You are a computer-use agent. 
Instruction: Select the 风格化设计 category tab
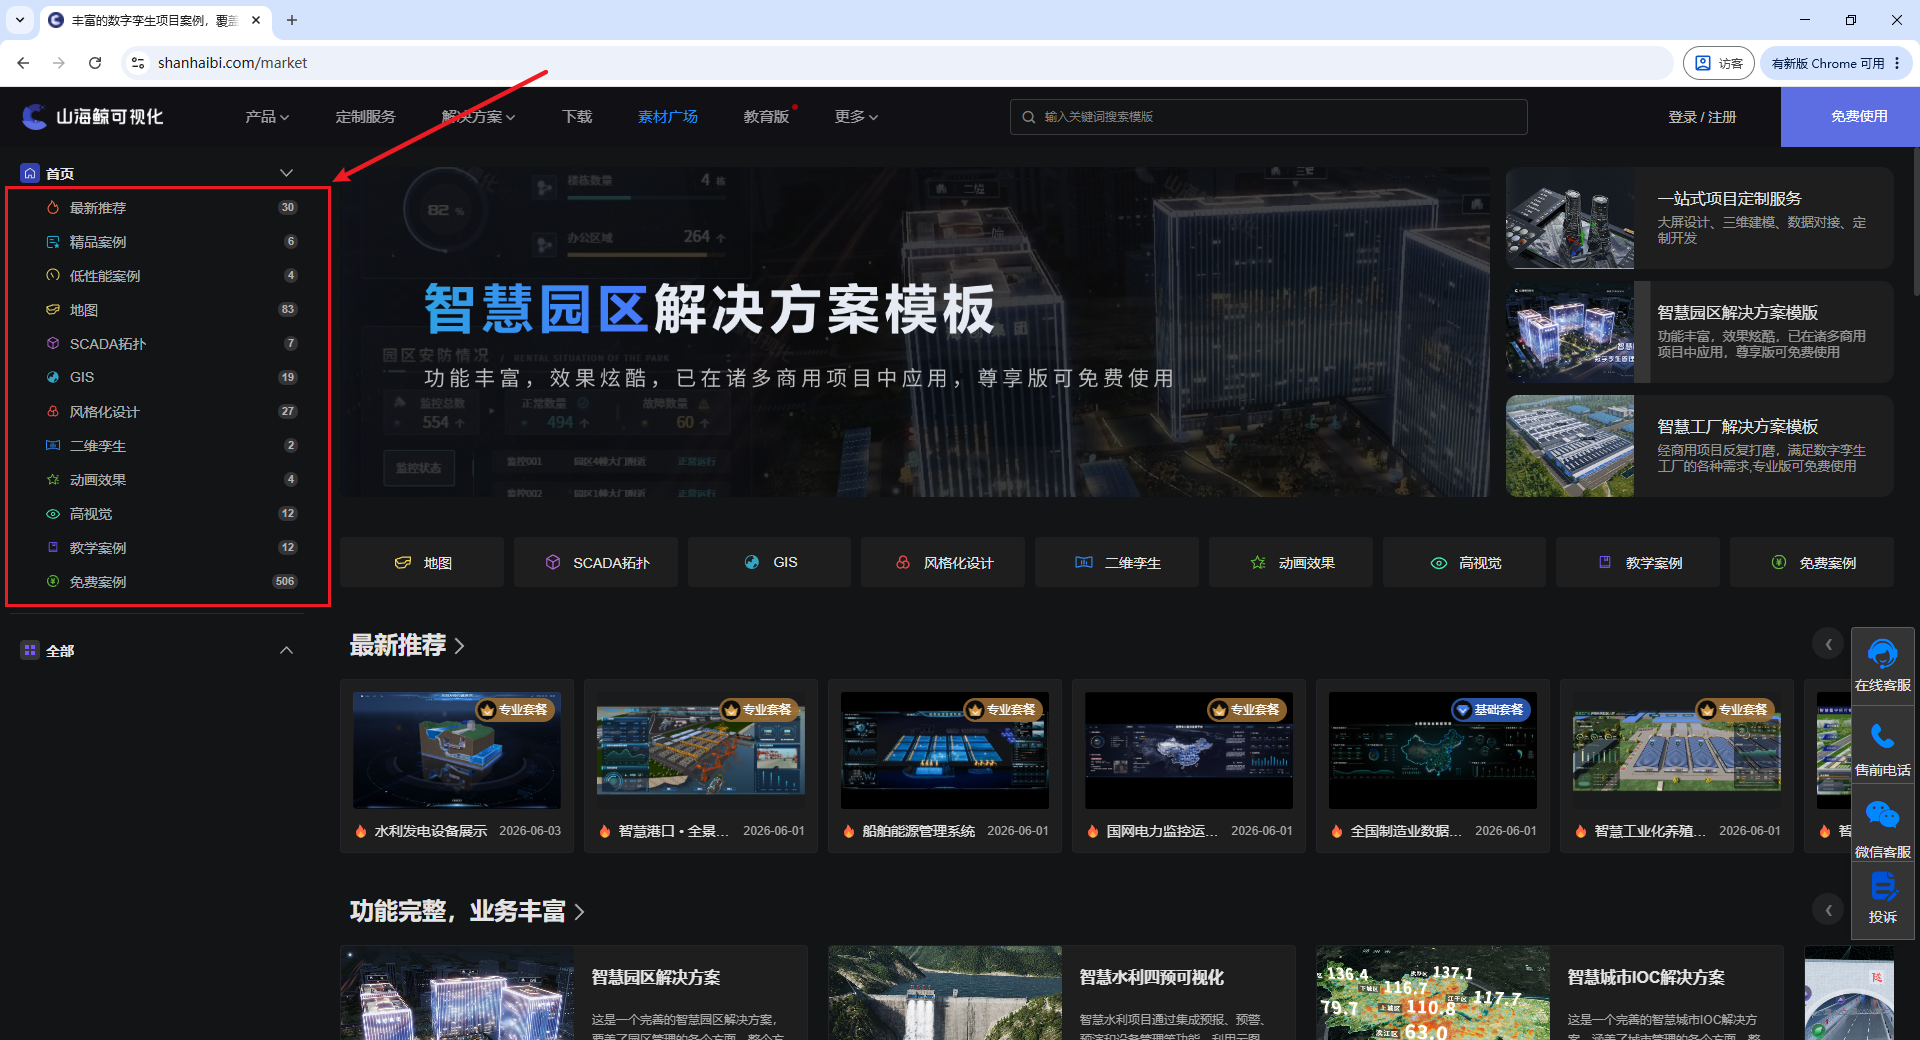(943, 562)
